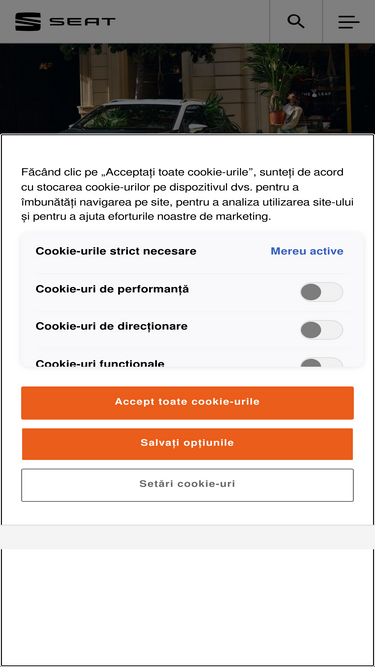Click the SEAT wordmark in header
The height and width of the screenshot is (667, 375).
pyautogui.click(x=82, y=22)
